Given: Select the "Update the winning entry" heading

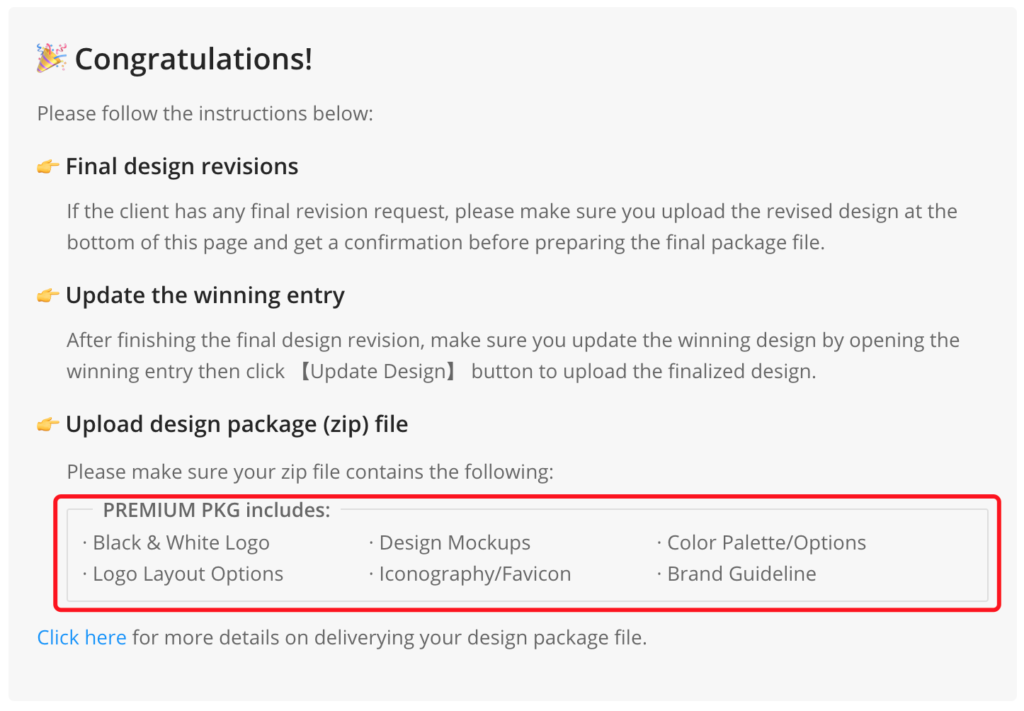Looking at the screenshot, I should (x=205, y=295).
